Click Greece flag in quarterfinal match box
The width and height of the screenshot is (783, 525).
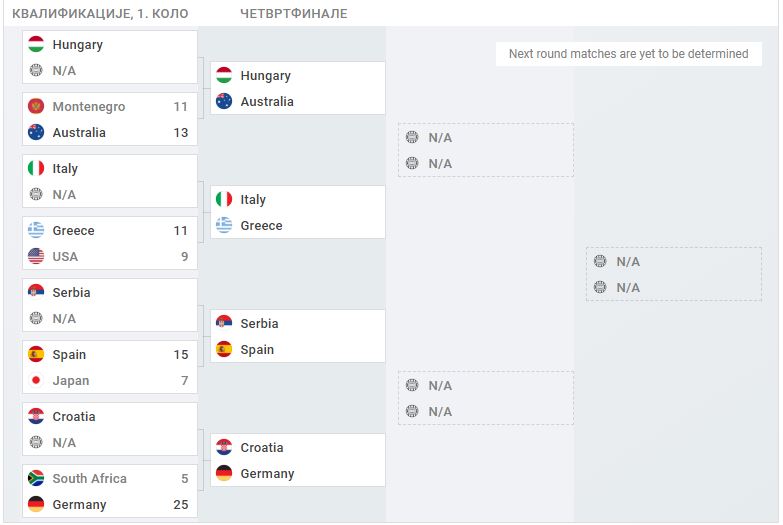[224, 225]
